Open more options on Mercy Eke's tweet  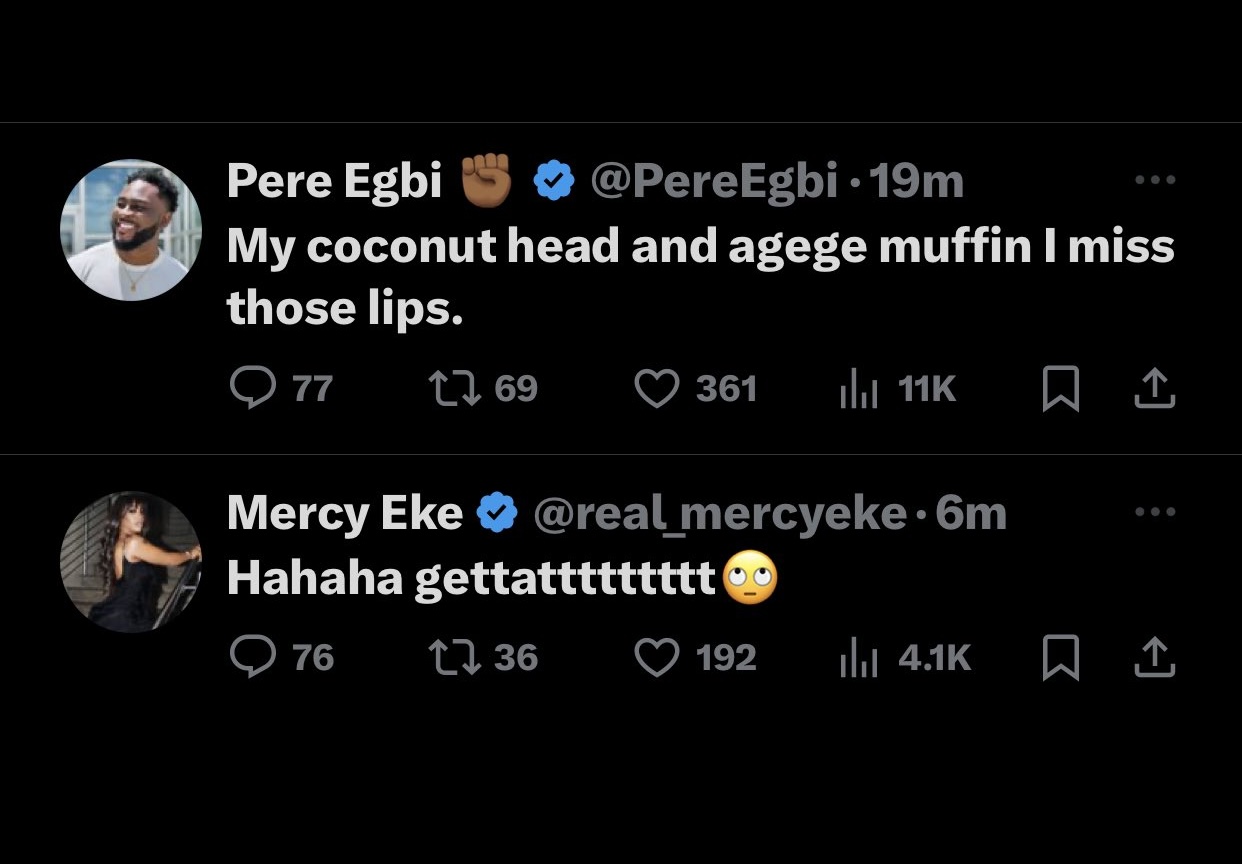tap(1155, 512)
